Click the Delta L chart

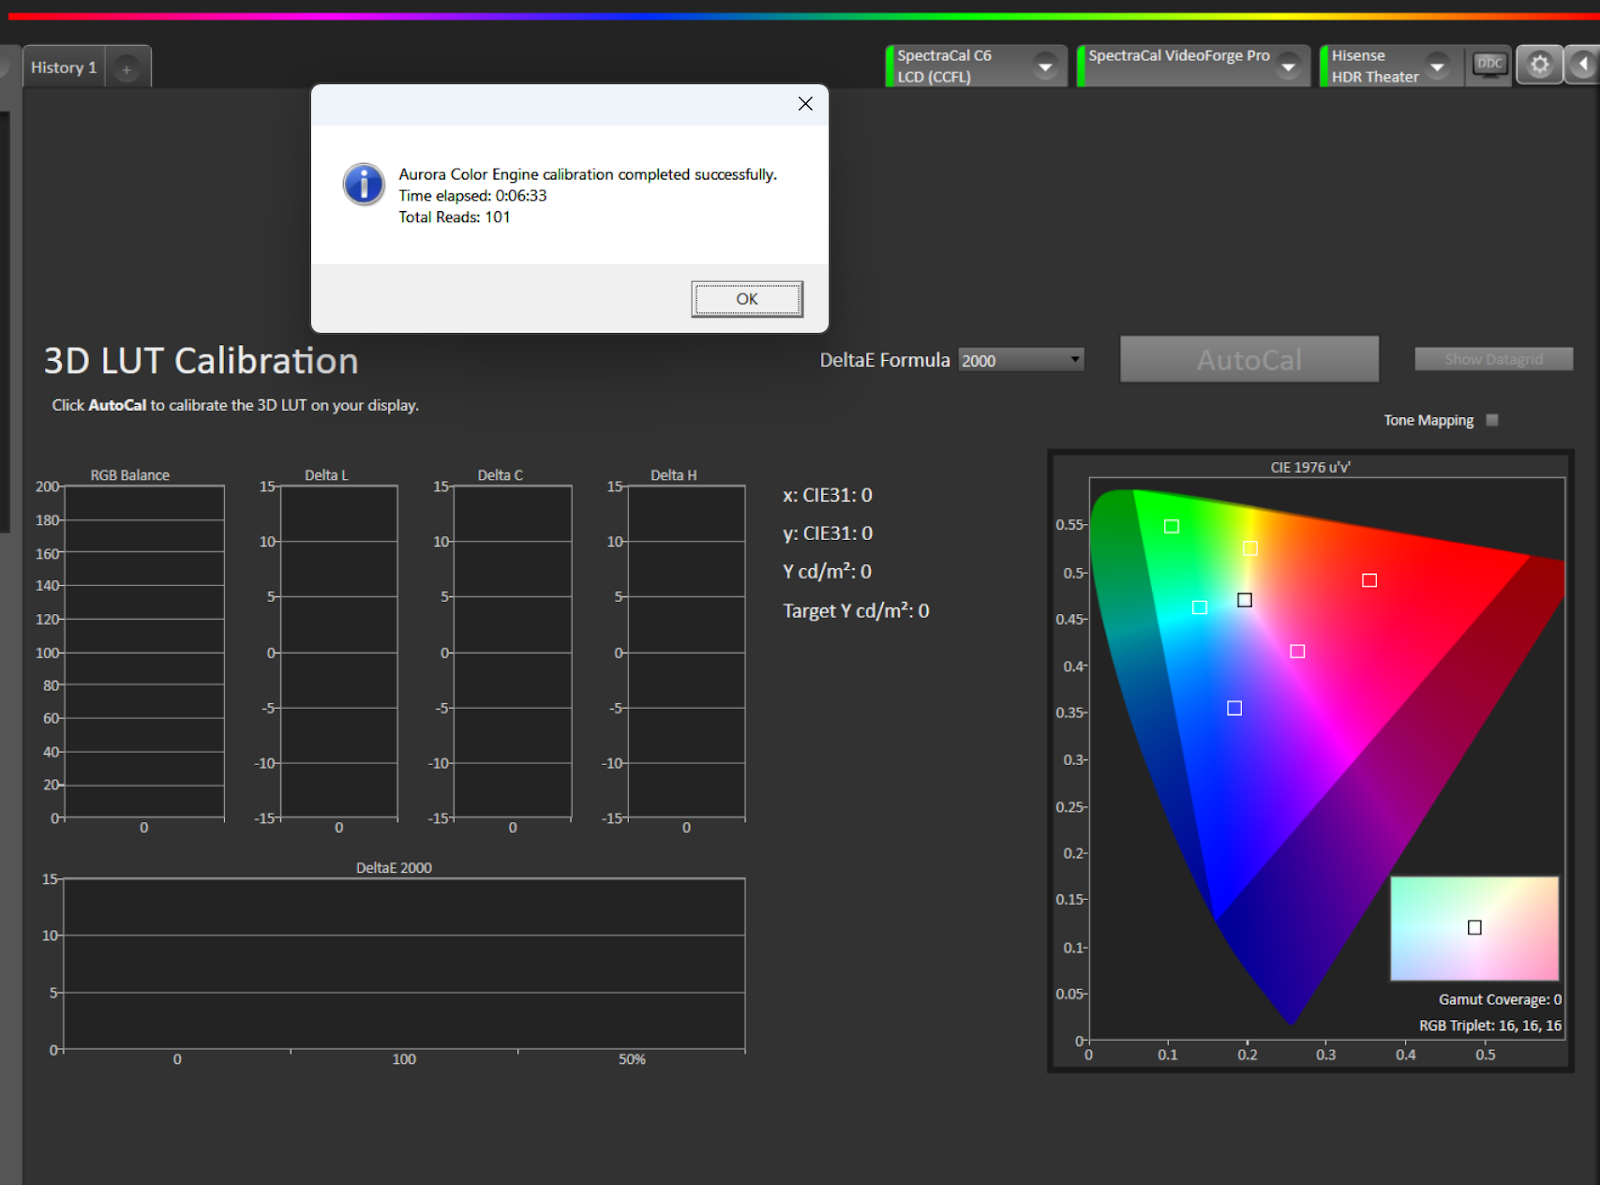point(339,652)
